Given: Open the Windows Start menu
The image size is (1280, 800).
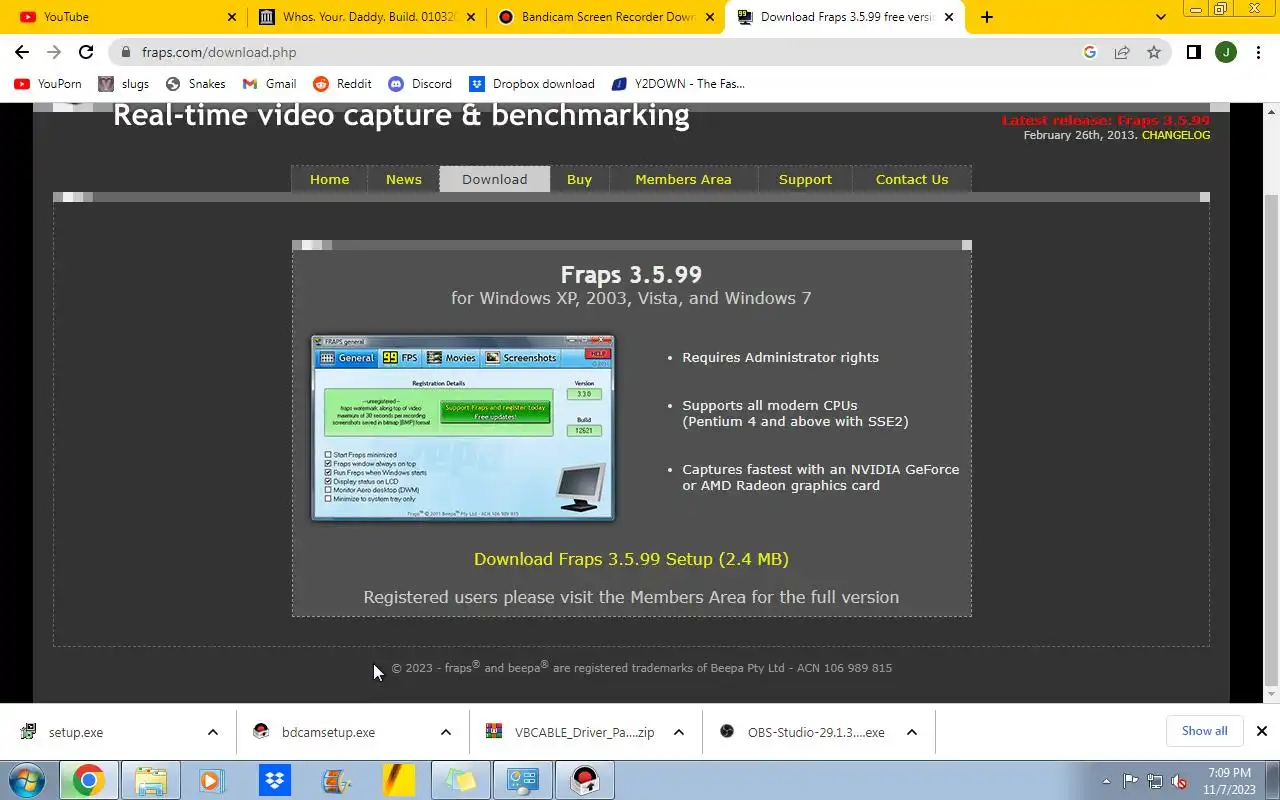Looking at the screenshot, I should 28,780.
